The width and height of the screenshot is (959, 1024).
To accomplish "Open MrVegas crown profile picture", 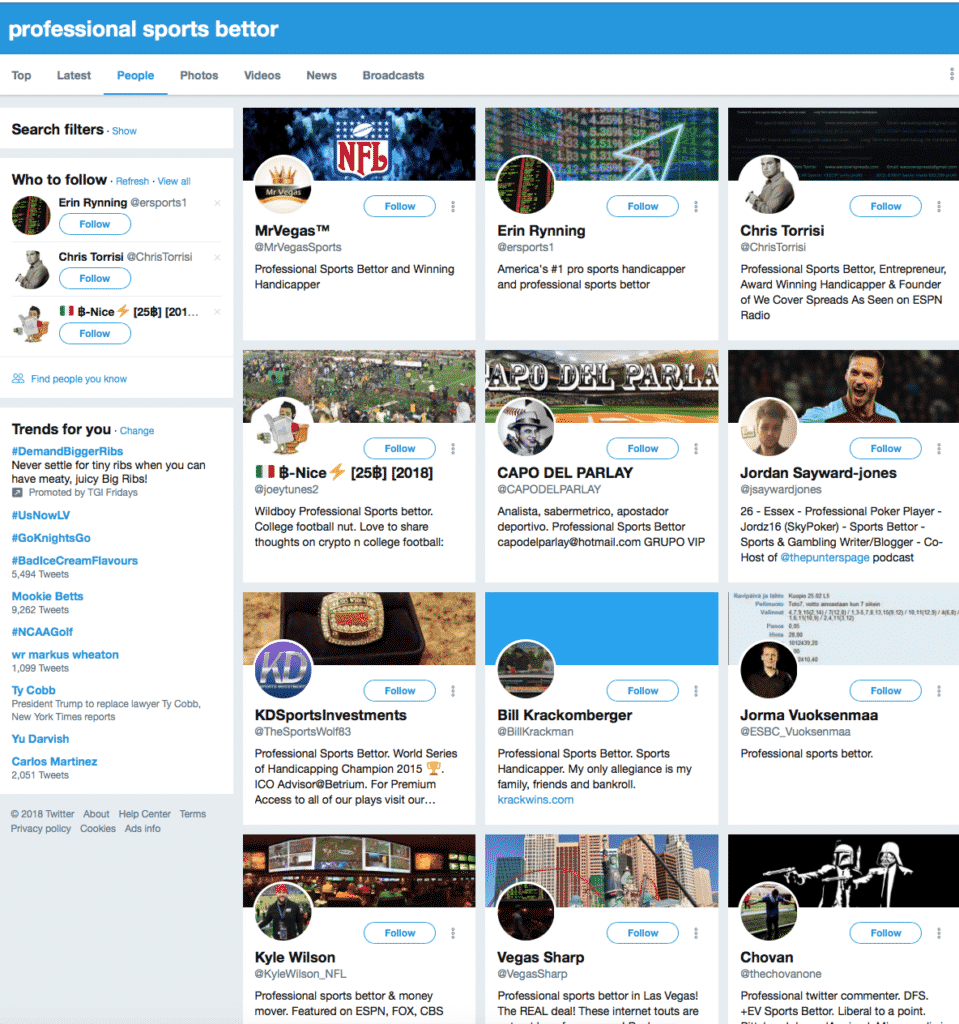I will (x=283, y=185).
